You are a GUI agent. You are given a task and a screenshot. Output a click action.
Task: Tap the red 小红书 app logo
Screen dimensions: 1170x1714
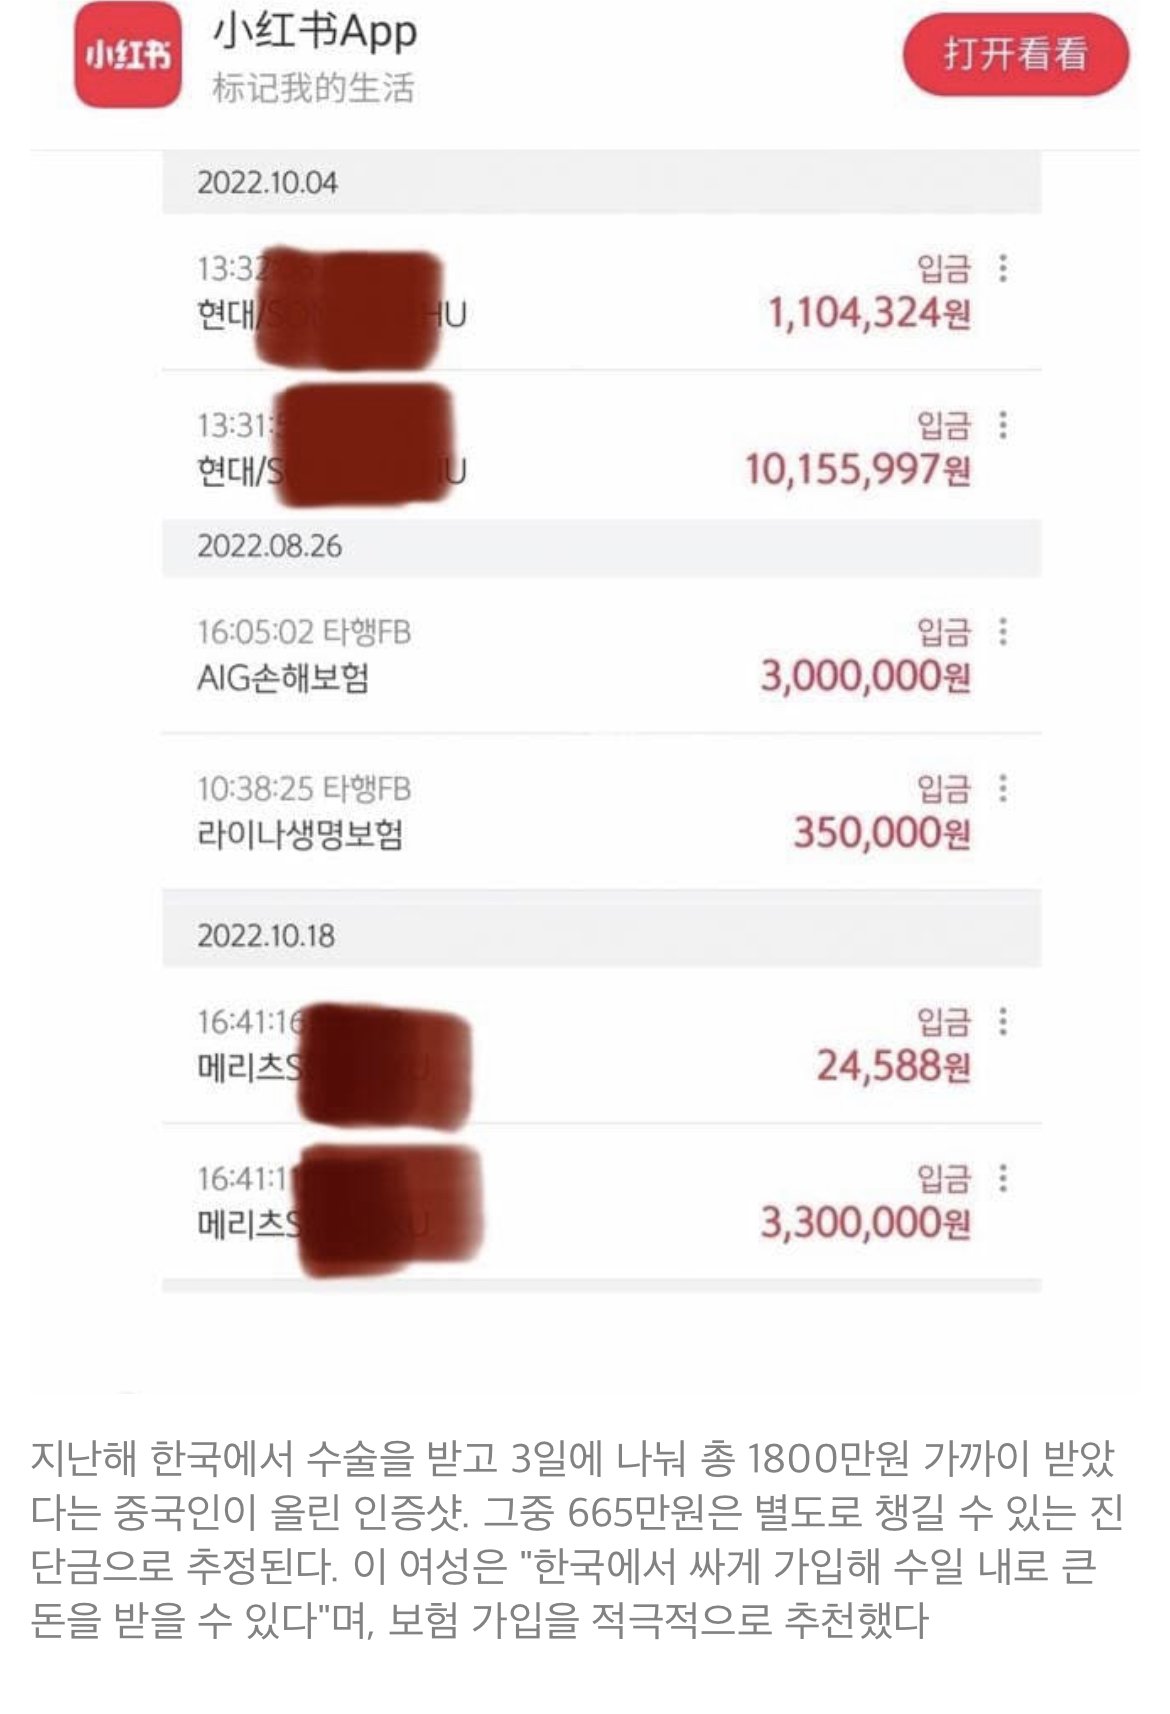pyautogui.click(x=127, y=56)
